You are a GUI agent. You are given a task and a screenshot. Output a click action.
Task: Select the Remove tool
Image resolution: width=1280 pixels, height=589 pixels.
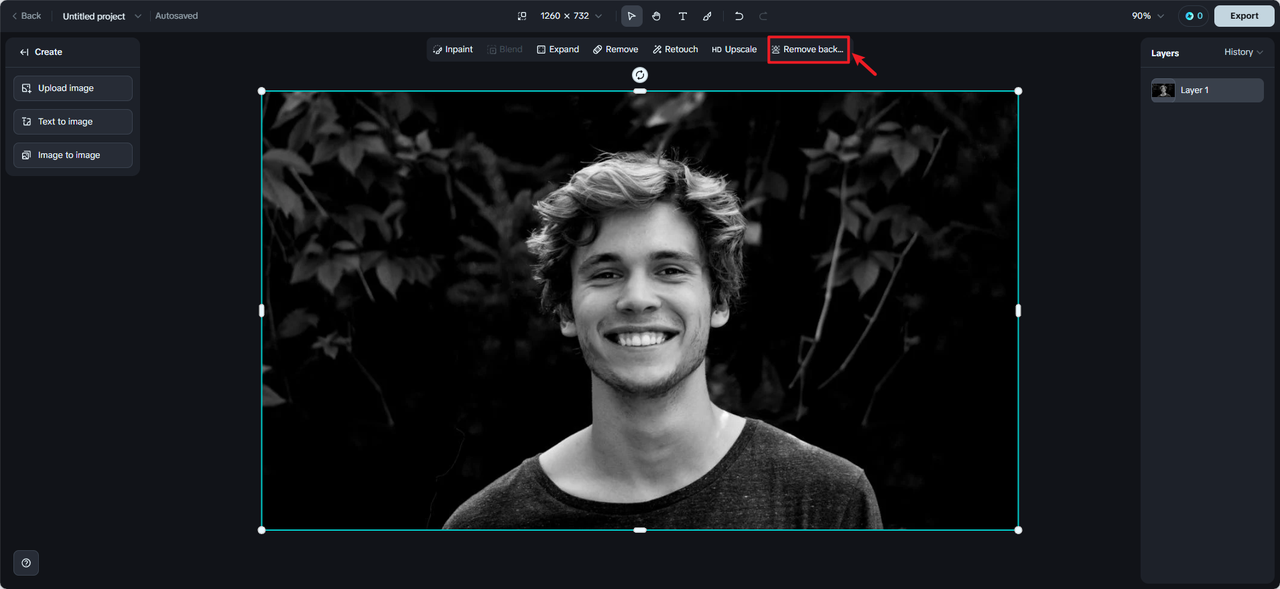(x=615, y=49)
